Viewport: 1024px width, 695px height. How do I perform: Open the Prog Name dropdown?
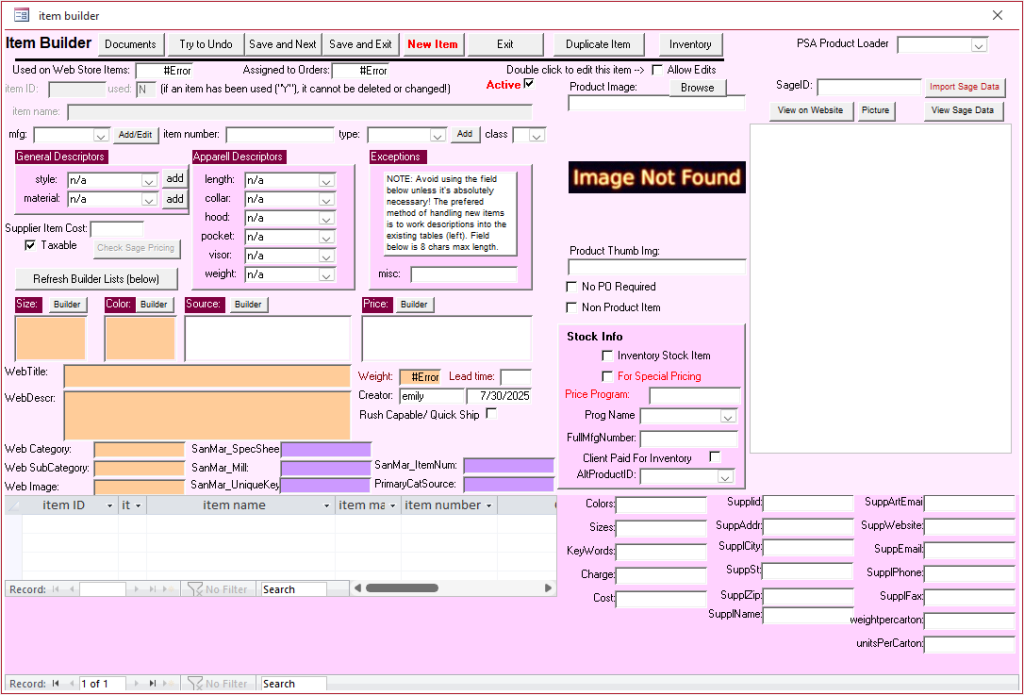coord(727,416)
